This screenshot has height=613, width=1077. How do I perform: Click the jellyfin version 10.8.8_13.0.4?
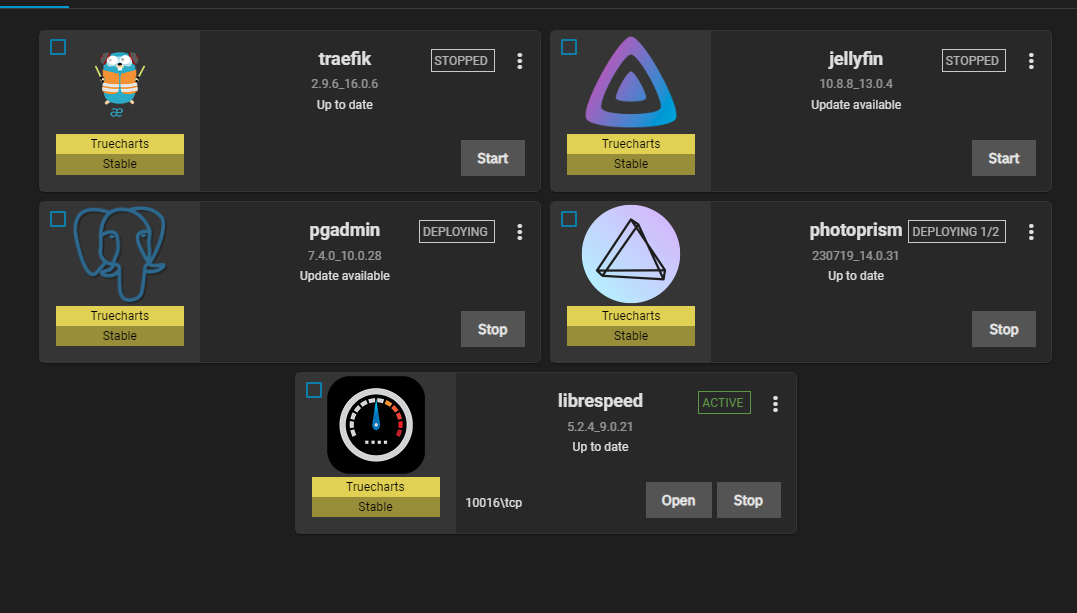856,84
